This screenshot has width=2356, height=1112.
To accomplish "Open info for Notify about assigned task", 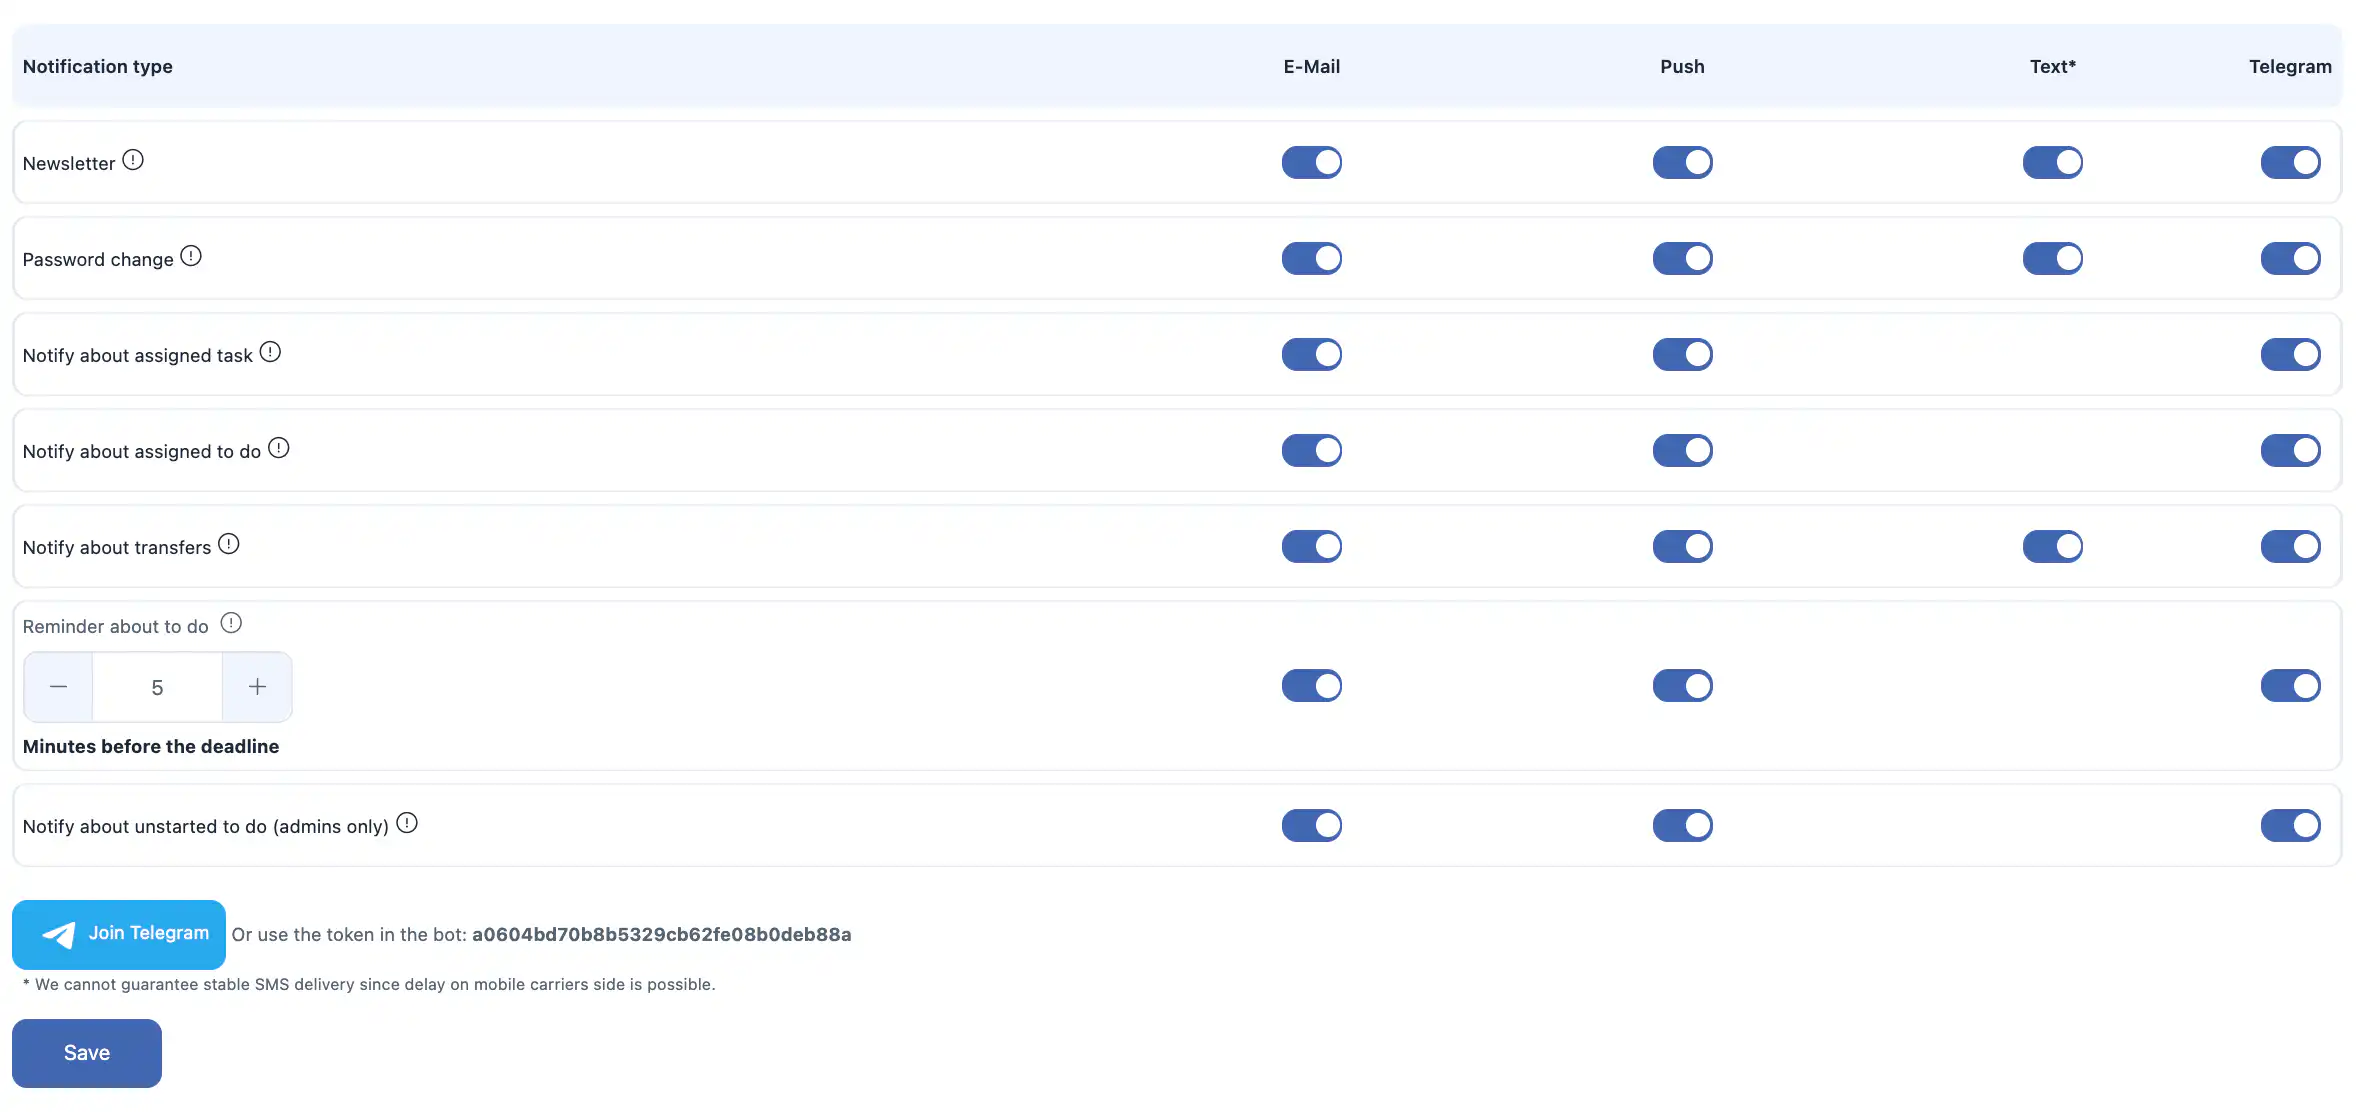I will click(270, 352).
